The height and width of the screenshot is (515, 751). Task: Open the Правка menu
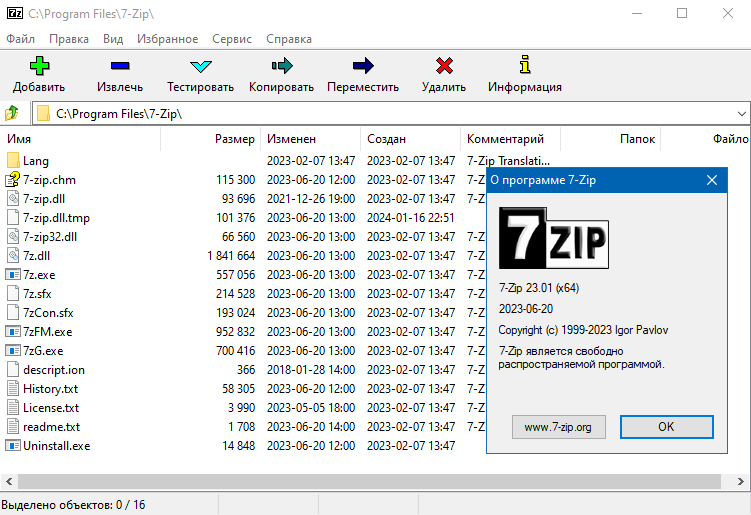pos(69,39)
